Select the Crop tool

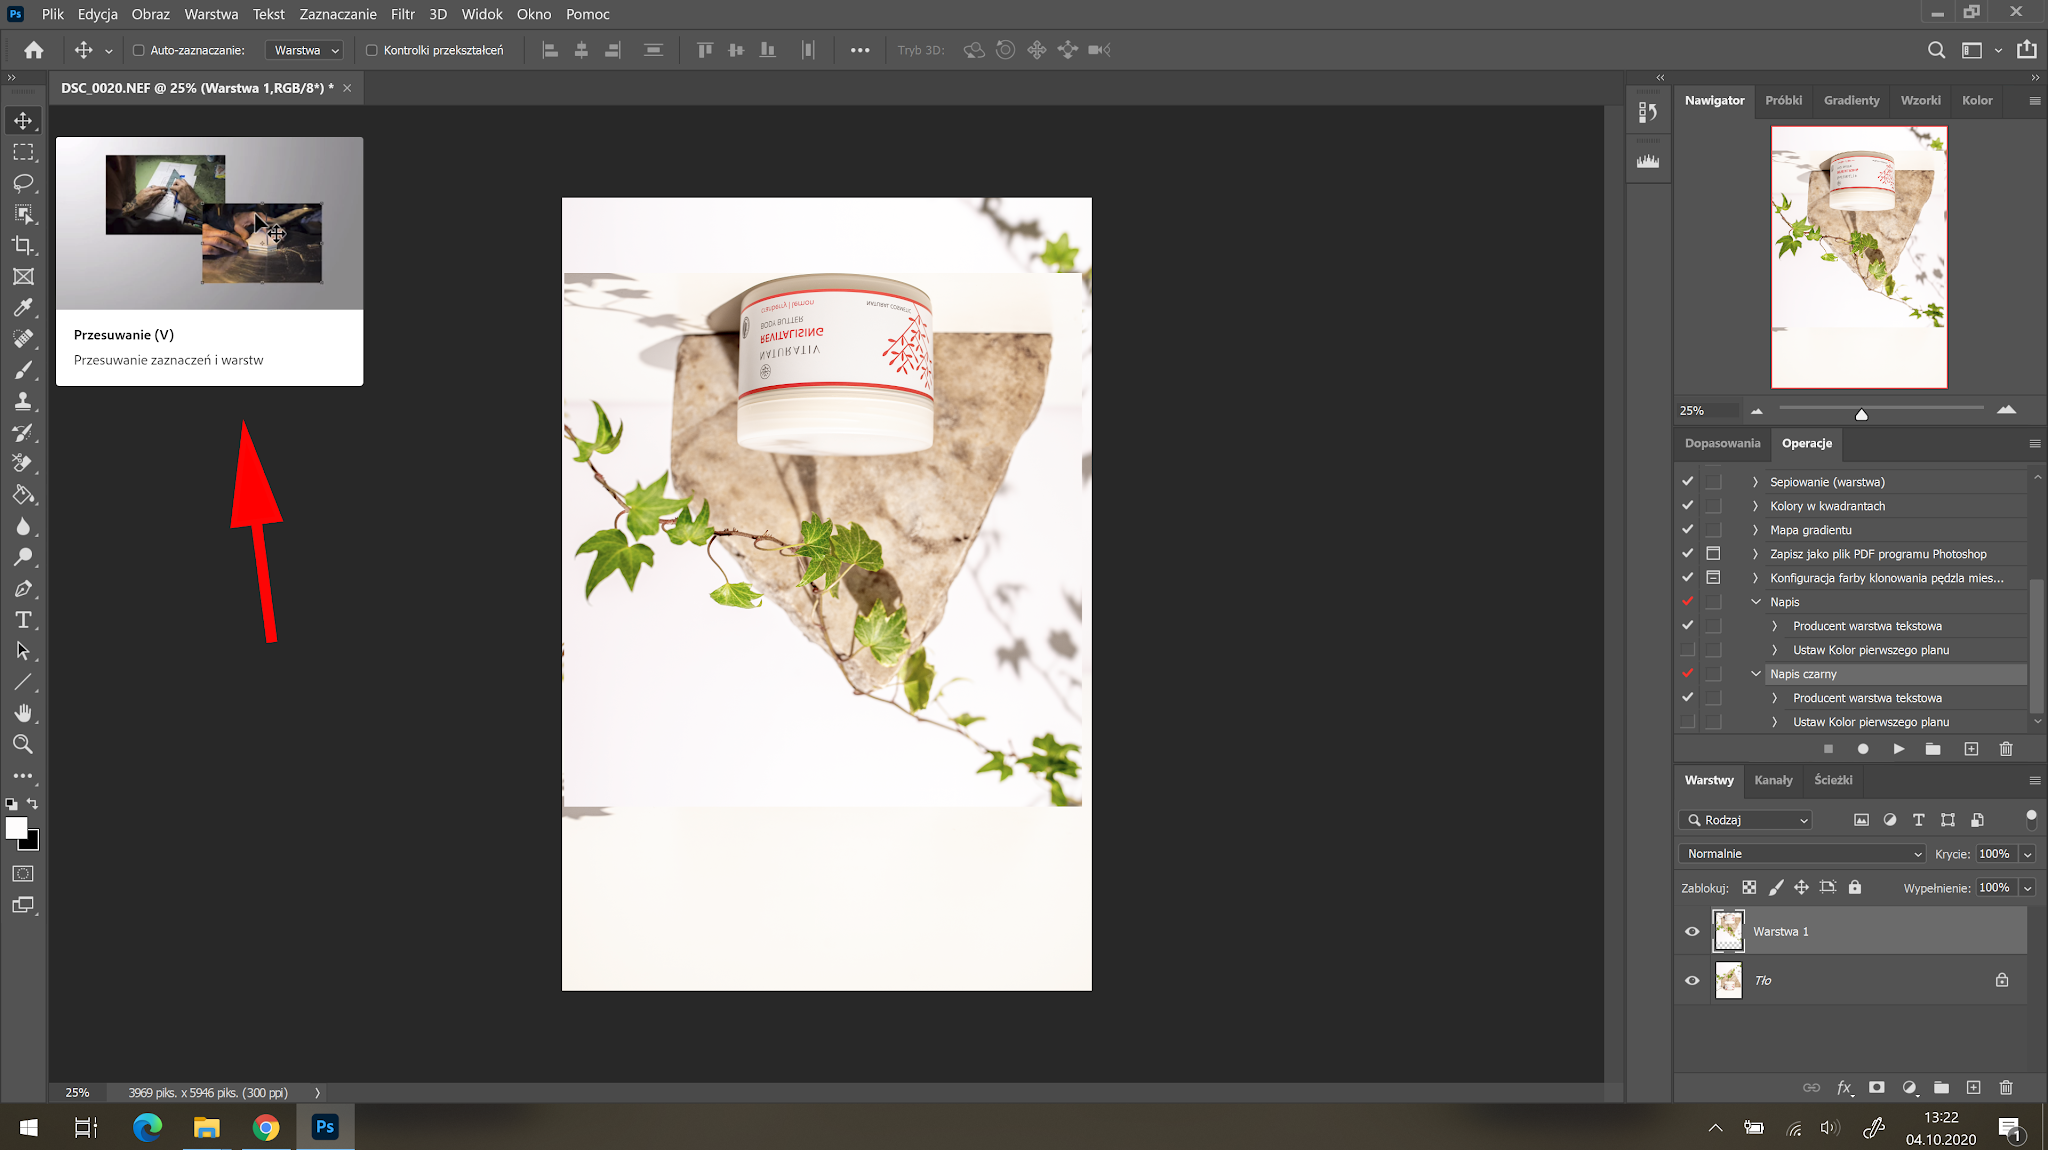(23, 245)
